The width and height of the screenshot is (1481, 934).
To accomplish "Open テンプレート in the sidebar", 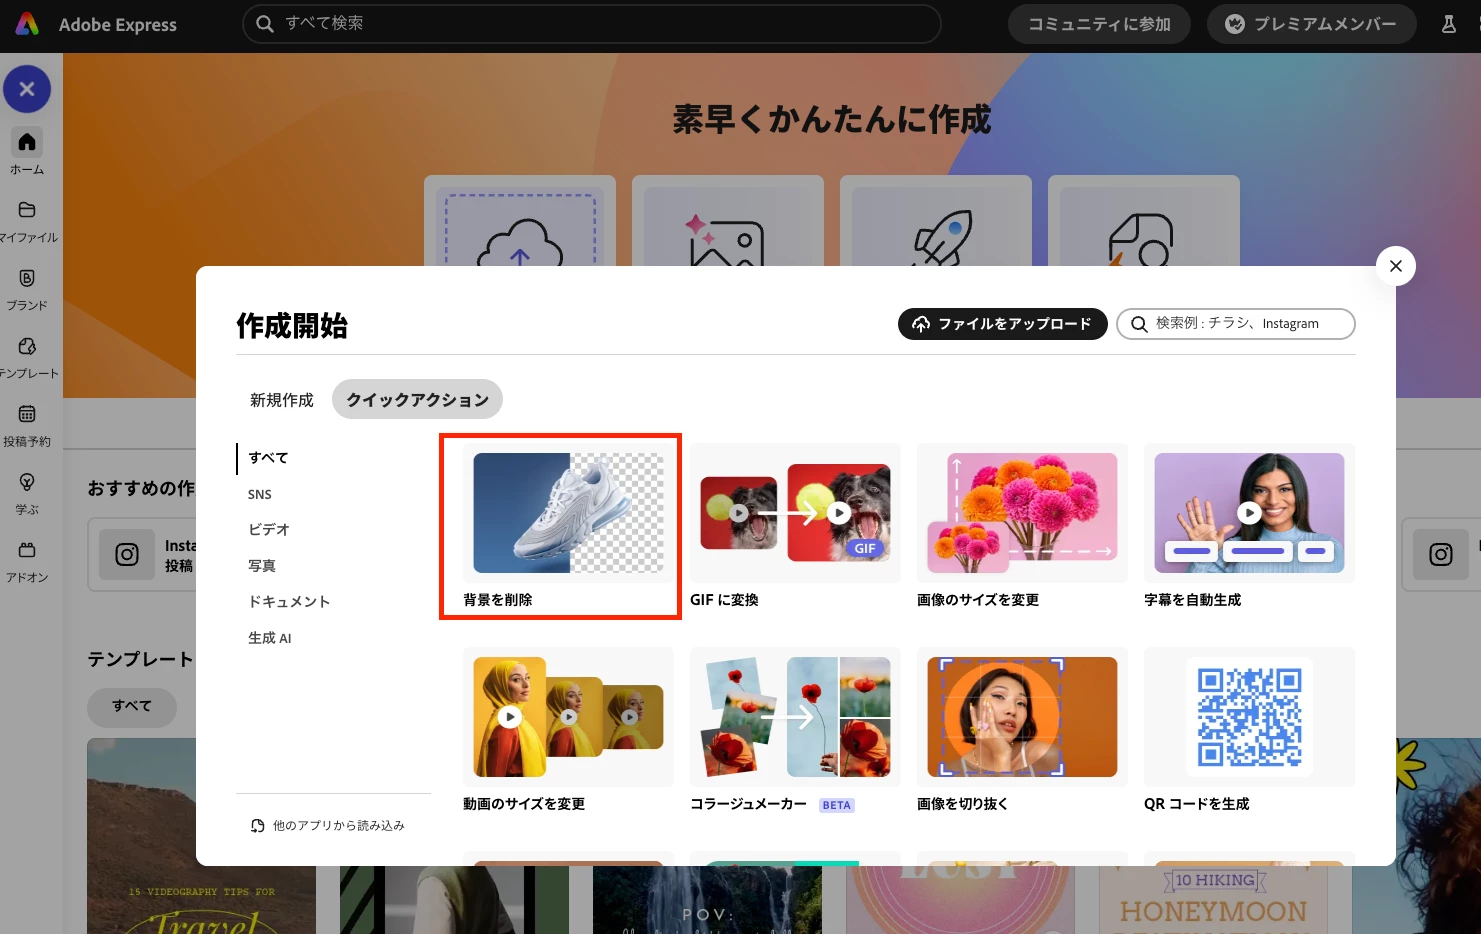I will tap(27, 357).
